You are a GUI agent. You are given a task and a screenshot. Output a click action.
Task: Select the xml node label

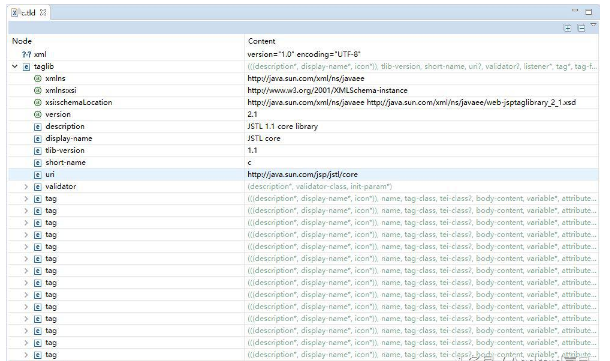40,54
